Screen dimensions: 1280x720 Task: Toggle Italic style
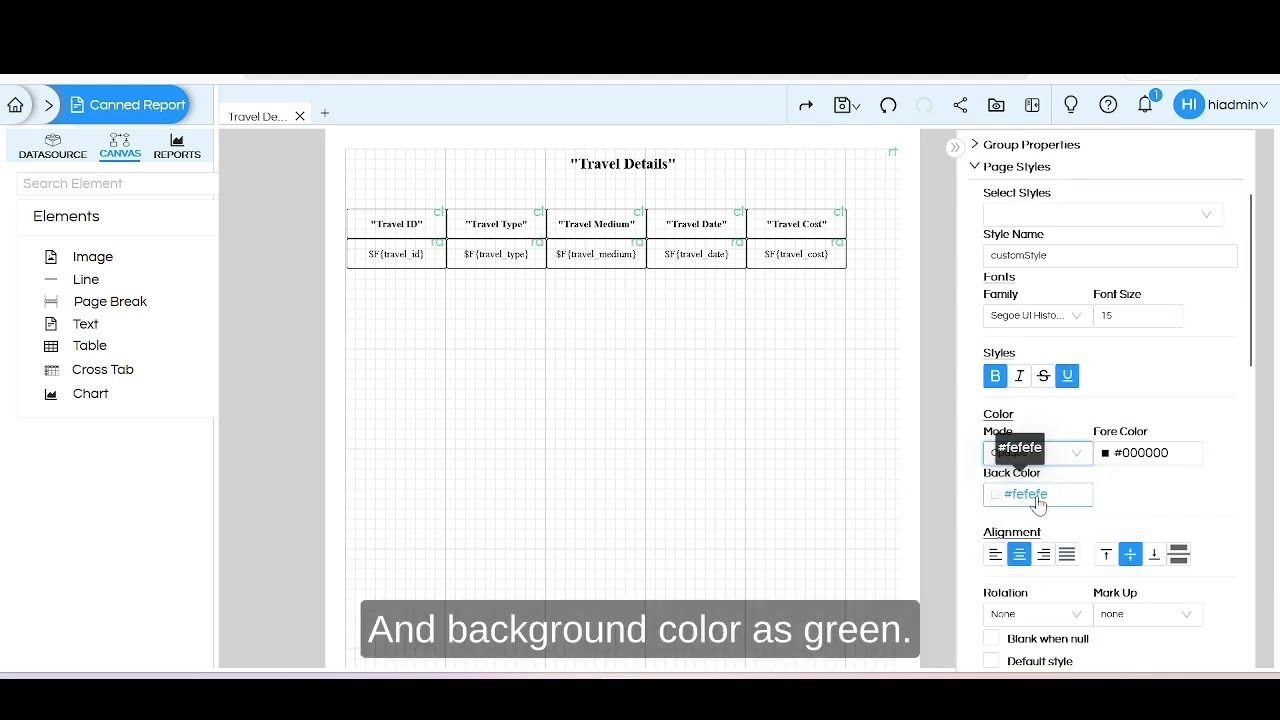1019,376
